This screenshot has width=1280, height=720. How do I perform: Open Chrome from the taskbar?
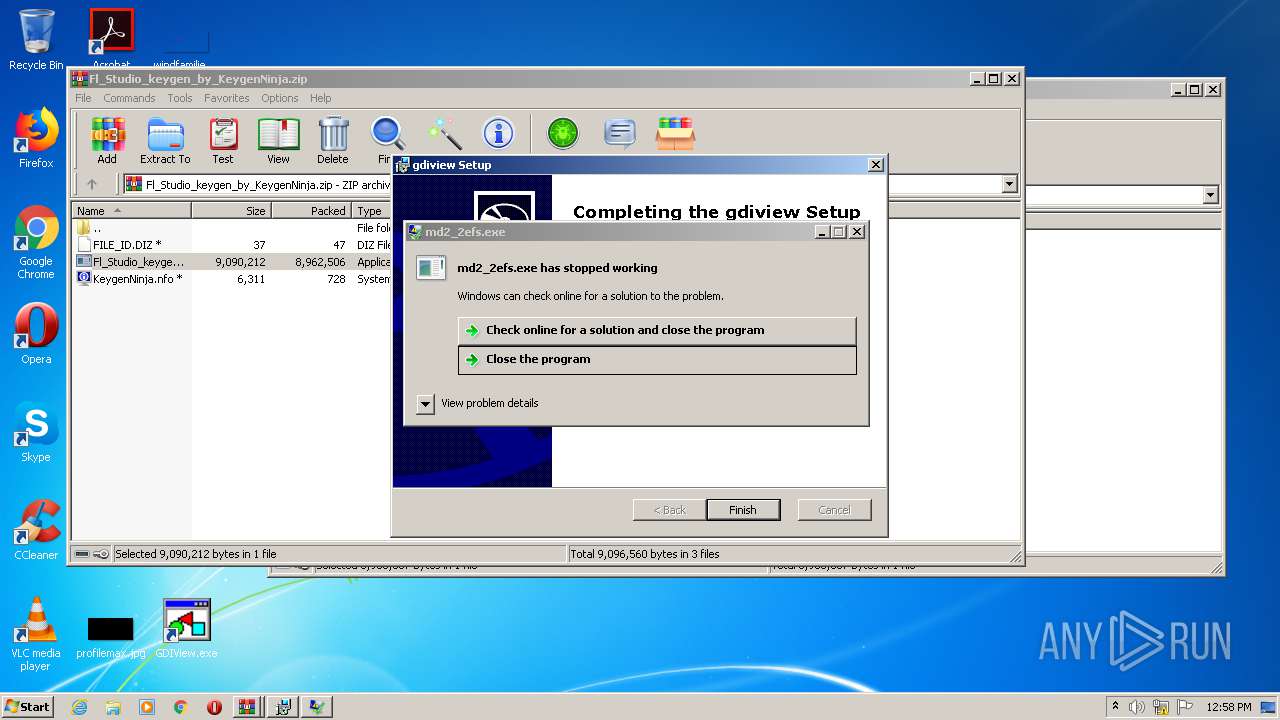tap(181, 707)
